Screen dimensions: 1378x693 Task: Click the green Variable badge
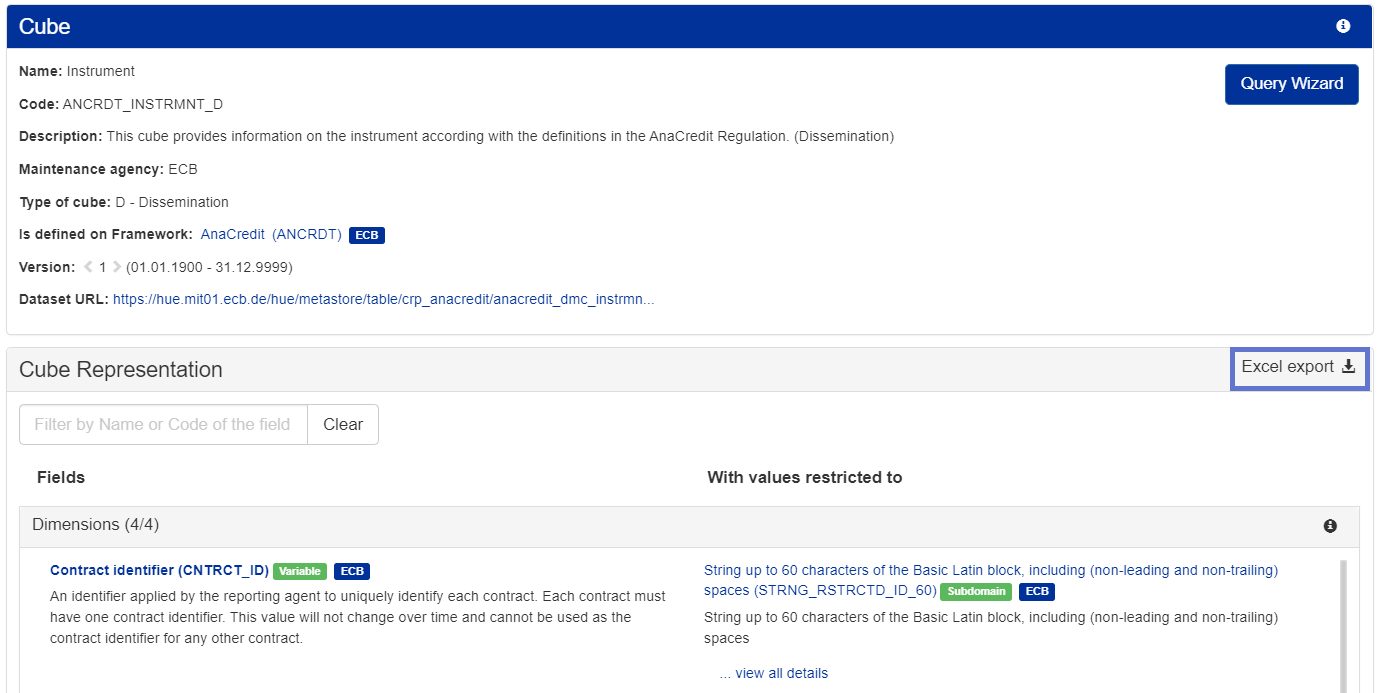[x=300, y=571]
